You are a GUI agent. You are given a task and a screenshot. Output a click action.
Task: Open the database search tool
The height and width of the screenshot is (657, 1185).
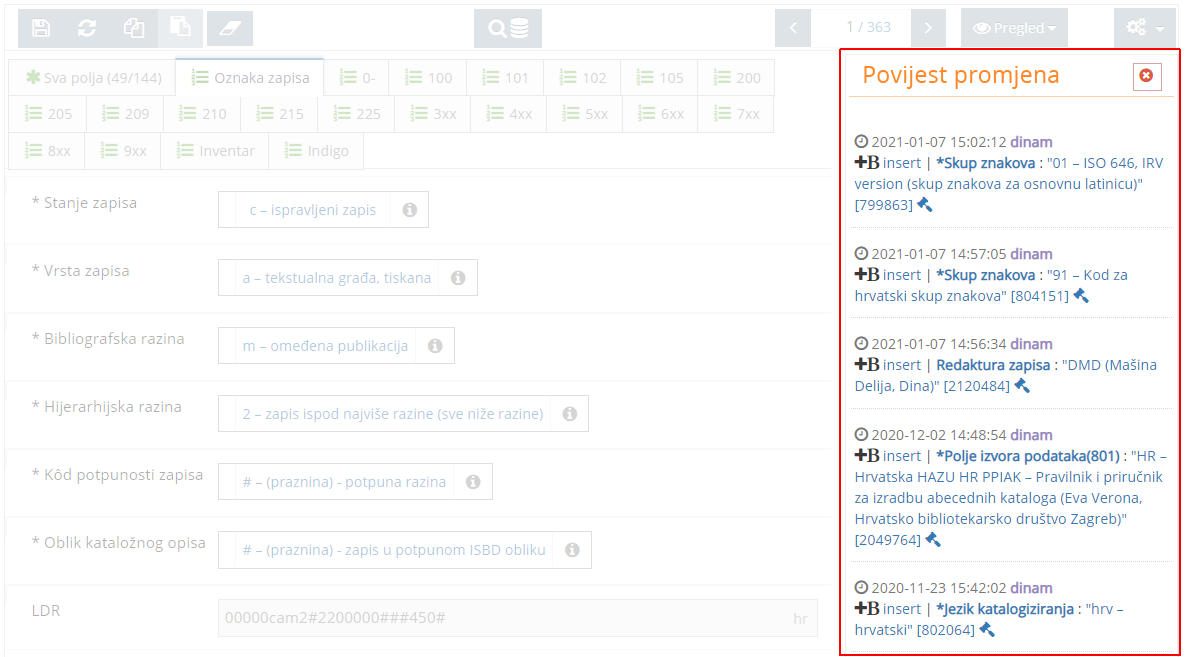507,27
